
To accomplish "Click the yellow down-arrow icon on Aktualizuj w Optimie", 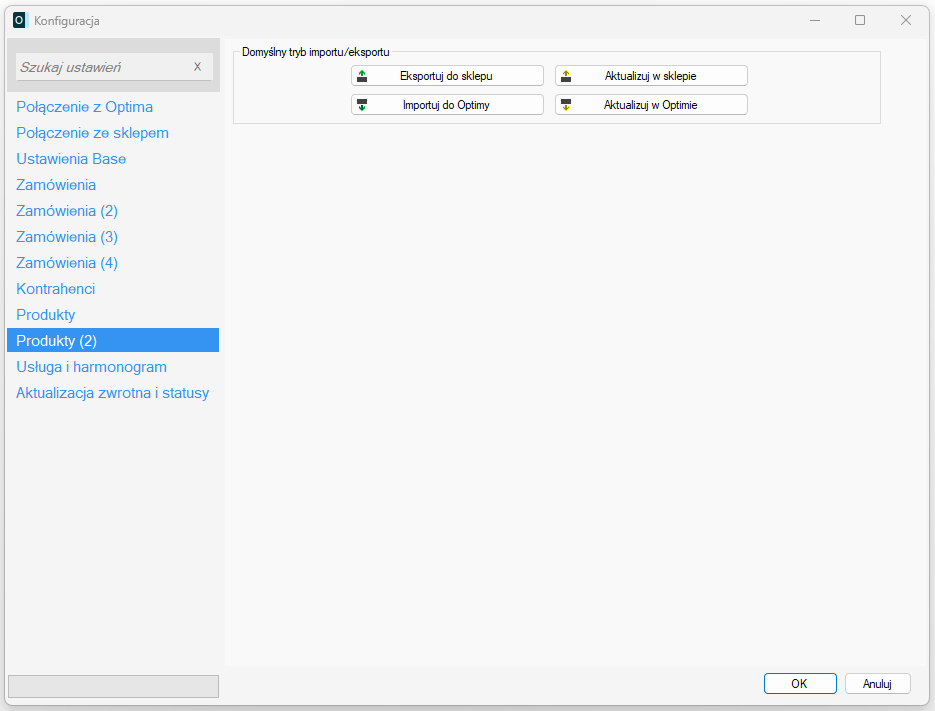I will [566, 105].
